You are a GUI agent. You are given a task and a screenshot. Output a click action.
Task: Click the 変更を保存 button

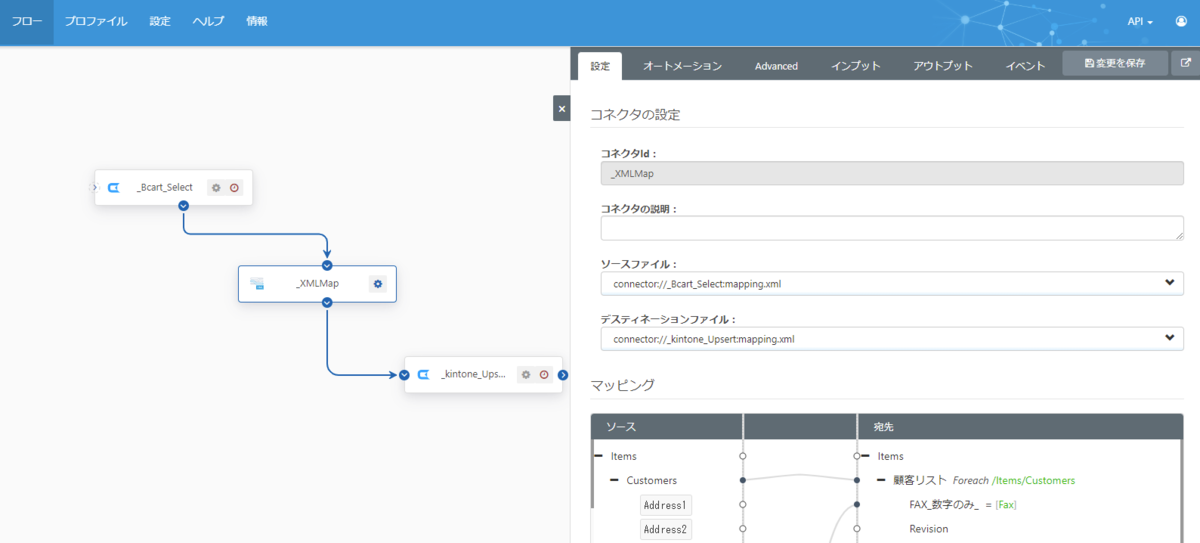point(1115,63)
